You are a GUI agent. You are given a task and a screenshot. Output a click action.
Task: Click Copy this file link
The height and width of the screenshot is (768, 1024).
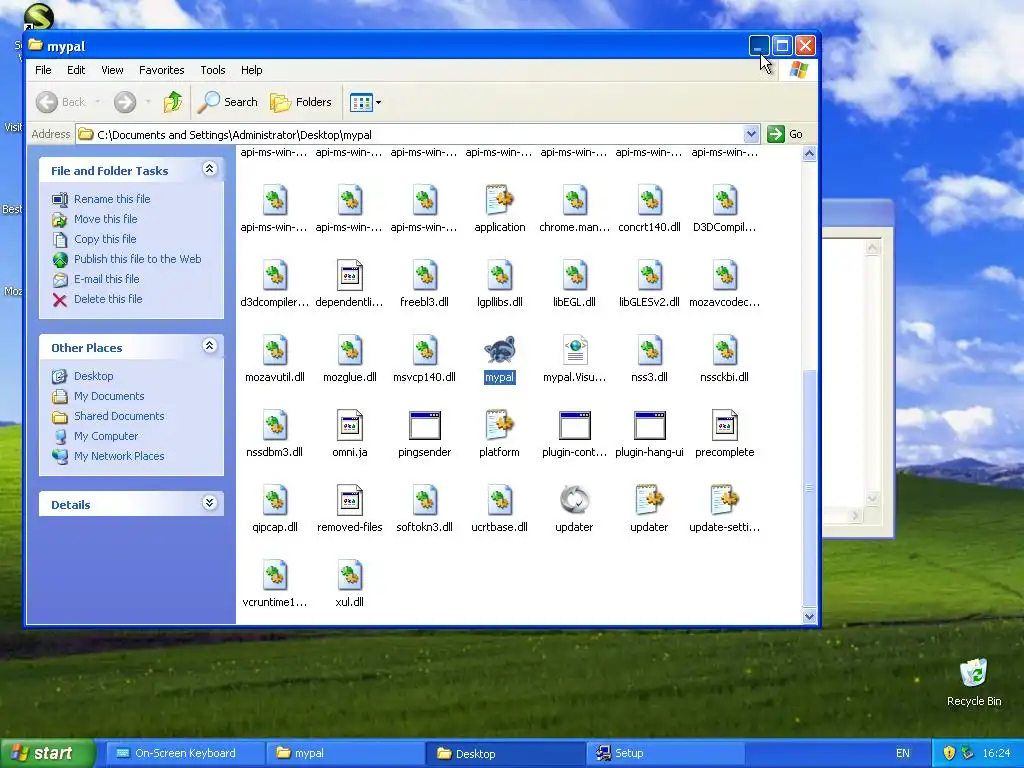click(x=104, y=239)
